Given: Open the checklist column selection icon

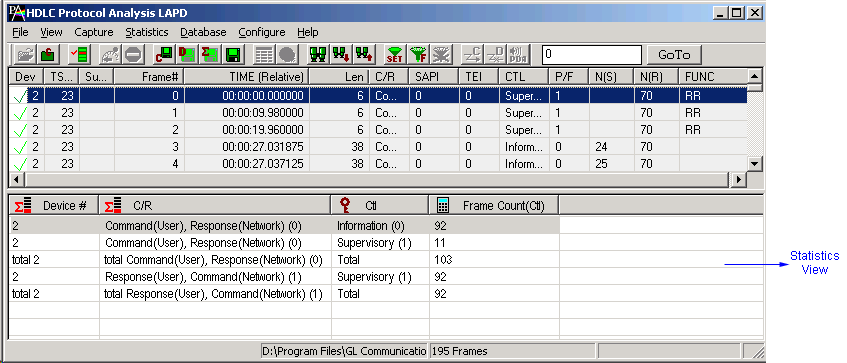Looking at the screenshot, I should [x=79, y=55].
